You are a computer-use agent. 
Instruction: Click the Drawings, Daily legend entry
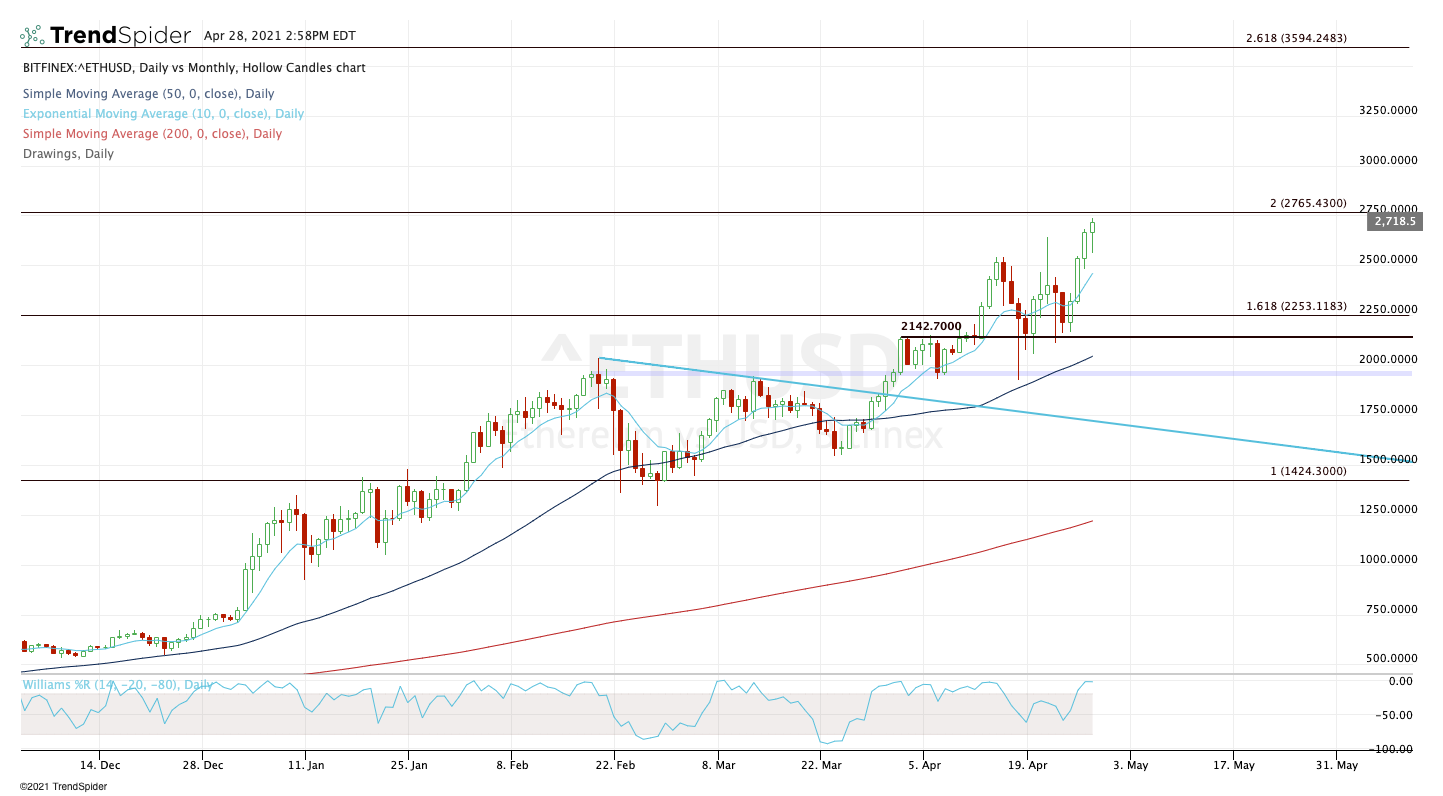point(68,153)
